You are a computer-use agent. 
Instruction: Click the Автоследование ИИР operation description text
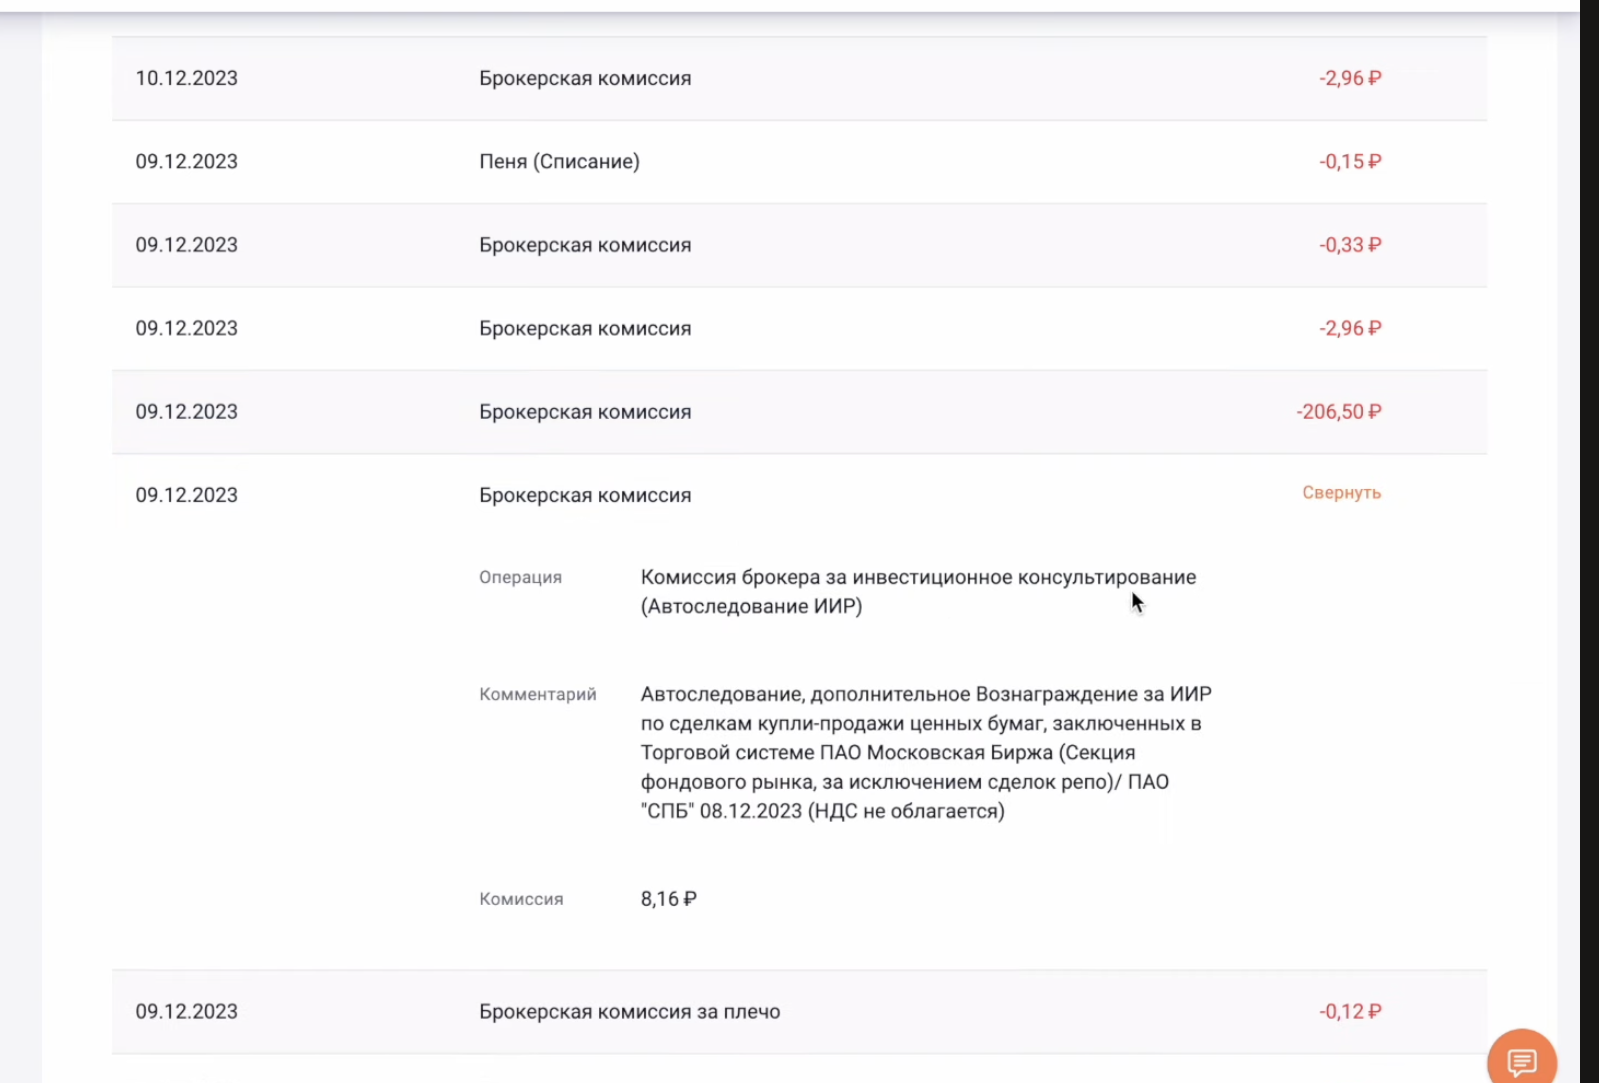click(918, 591)
